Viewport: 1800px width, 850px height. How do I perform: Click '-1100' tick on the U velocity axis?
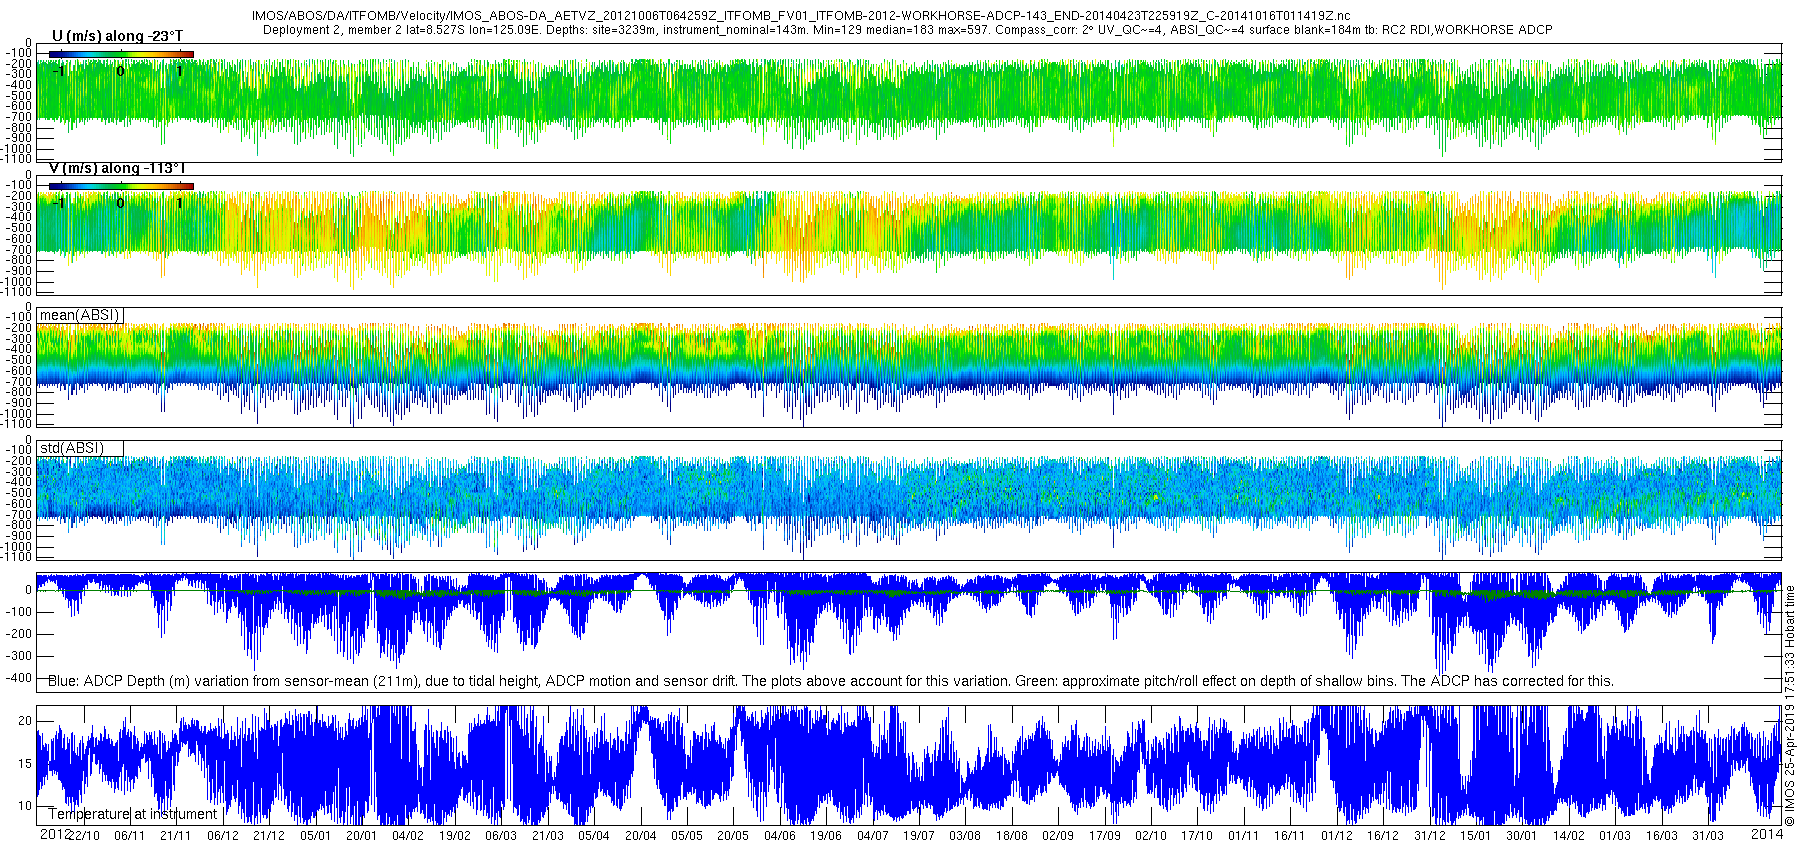click(x=17, y=159)
